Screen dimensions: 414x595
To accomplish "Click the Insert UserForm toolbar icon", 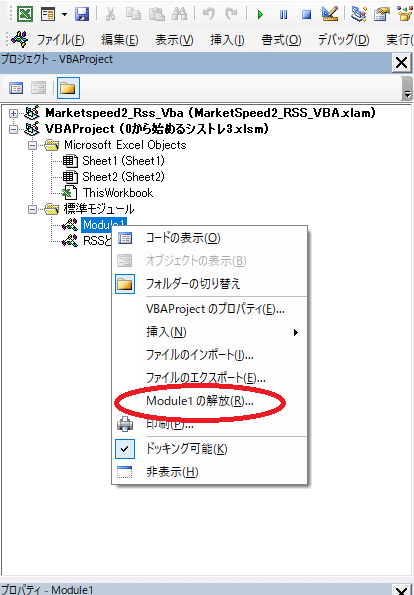I will (48, 14).
